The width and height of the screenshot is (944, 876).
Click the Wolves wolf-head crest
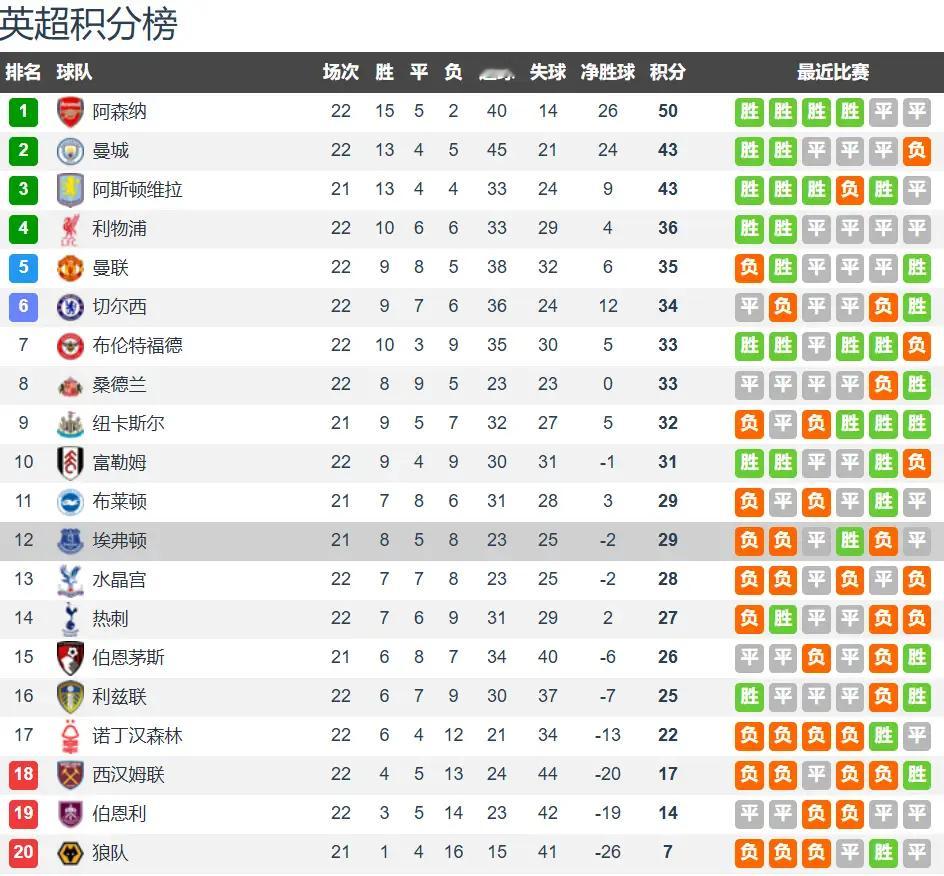click(70, 853)
